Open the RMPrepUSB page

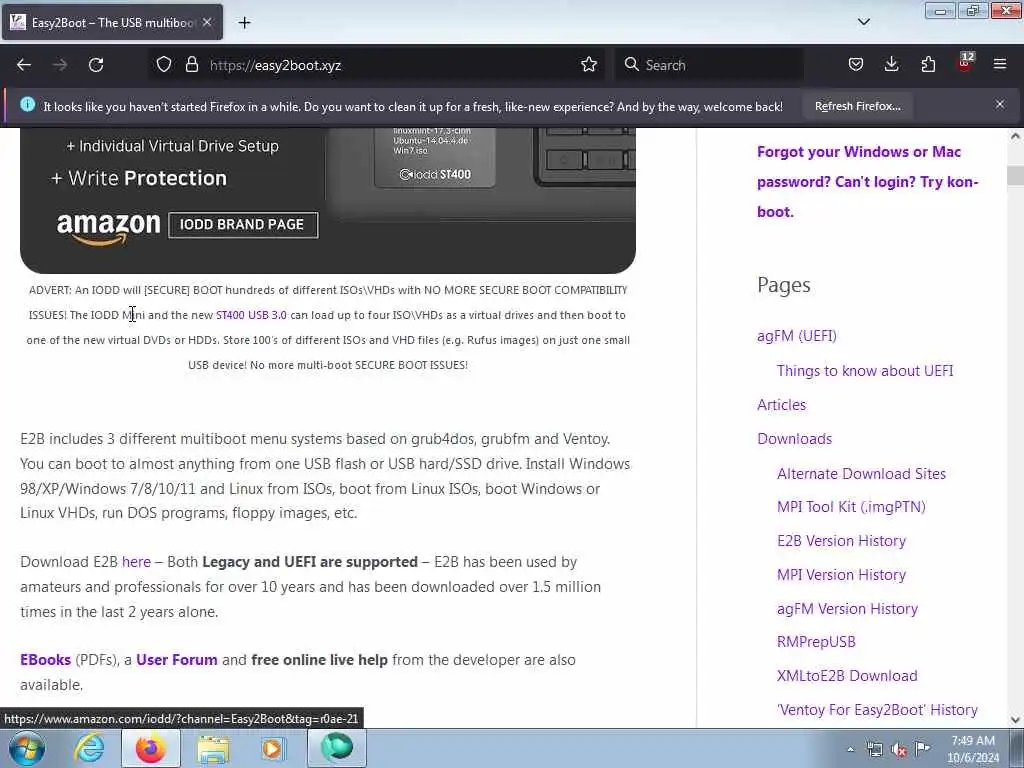(816, 641)
